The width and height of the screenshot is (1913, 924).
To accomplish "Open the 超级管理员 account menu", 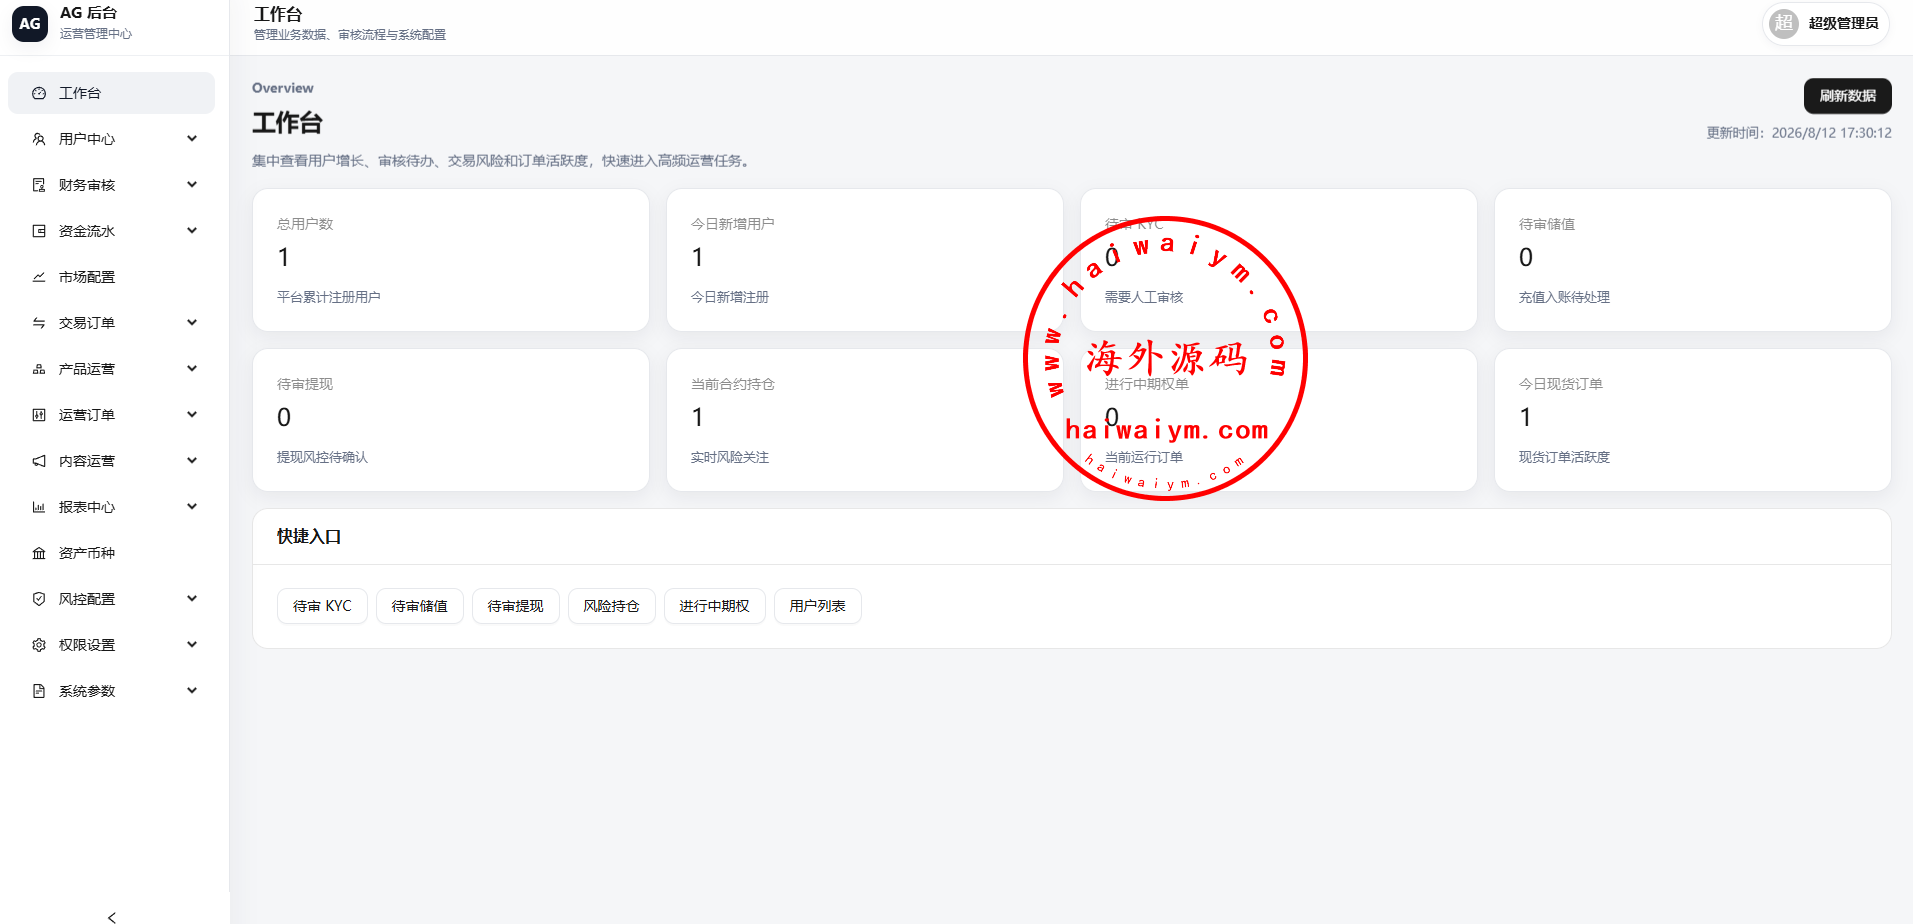I will pos(1825,23).
